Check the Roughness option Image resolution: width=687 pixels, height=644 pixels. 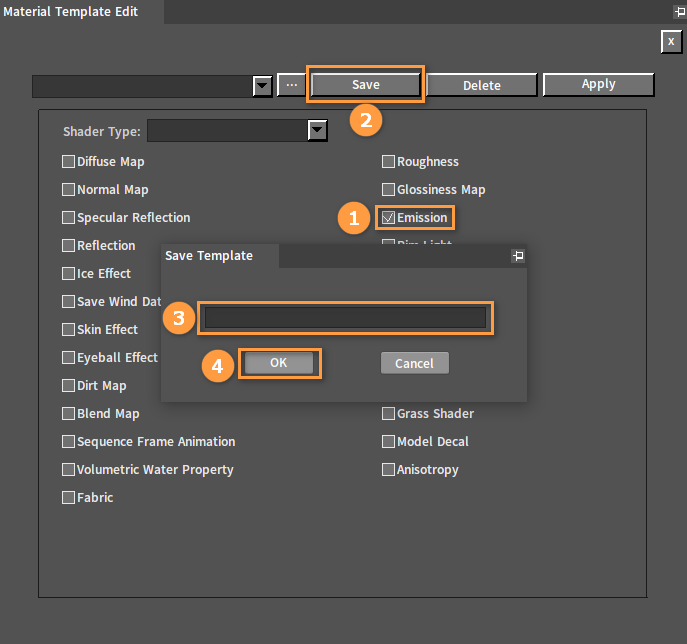click(x=389, y=162)
